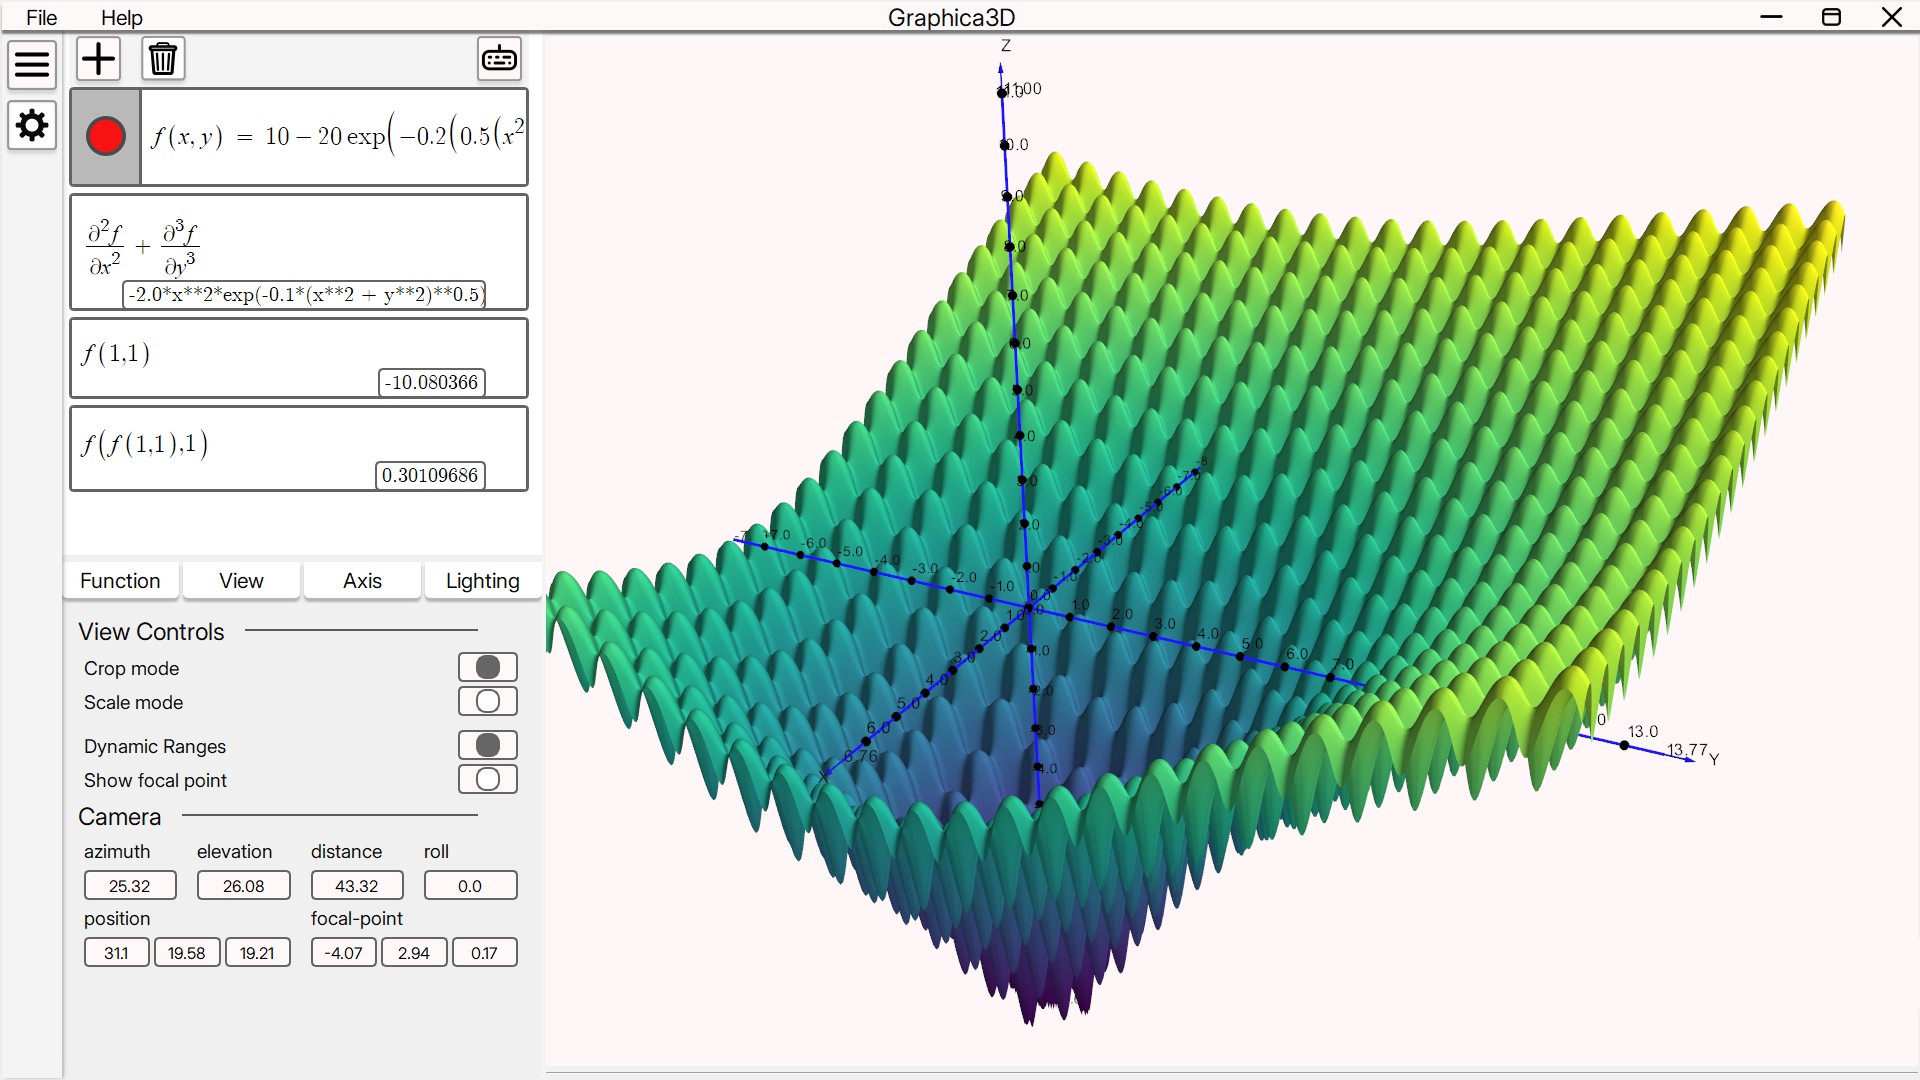This screenshot has height=1080, width=1920.
Task: Toggle Scale mode switch
Action: pyautogui.click(x=488, y=701)
